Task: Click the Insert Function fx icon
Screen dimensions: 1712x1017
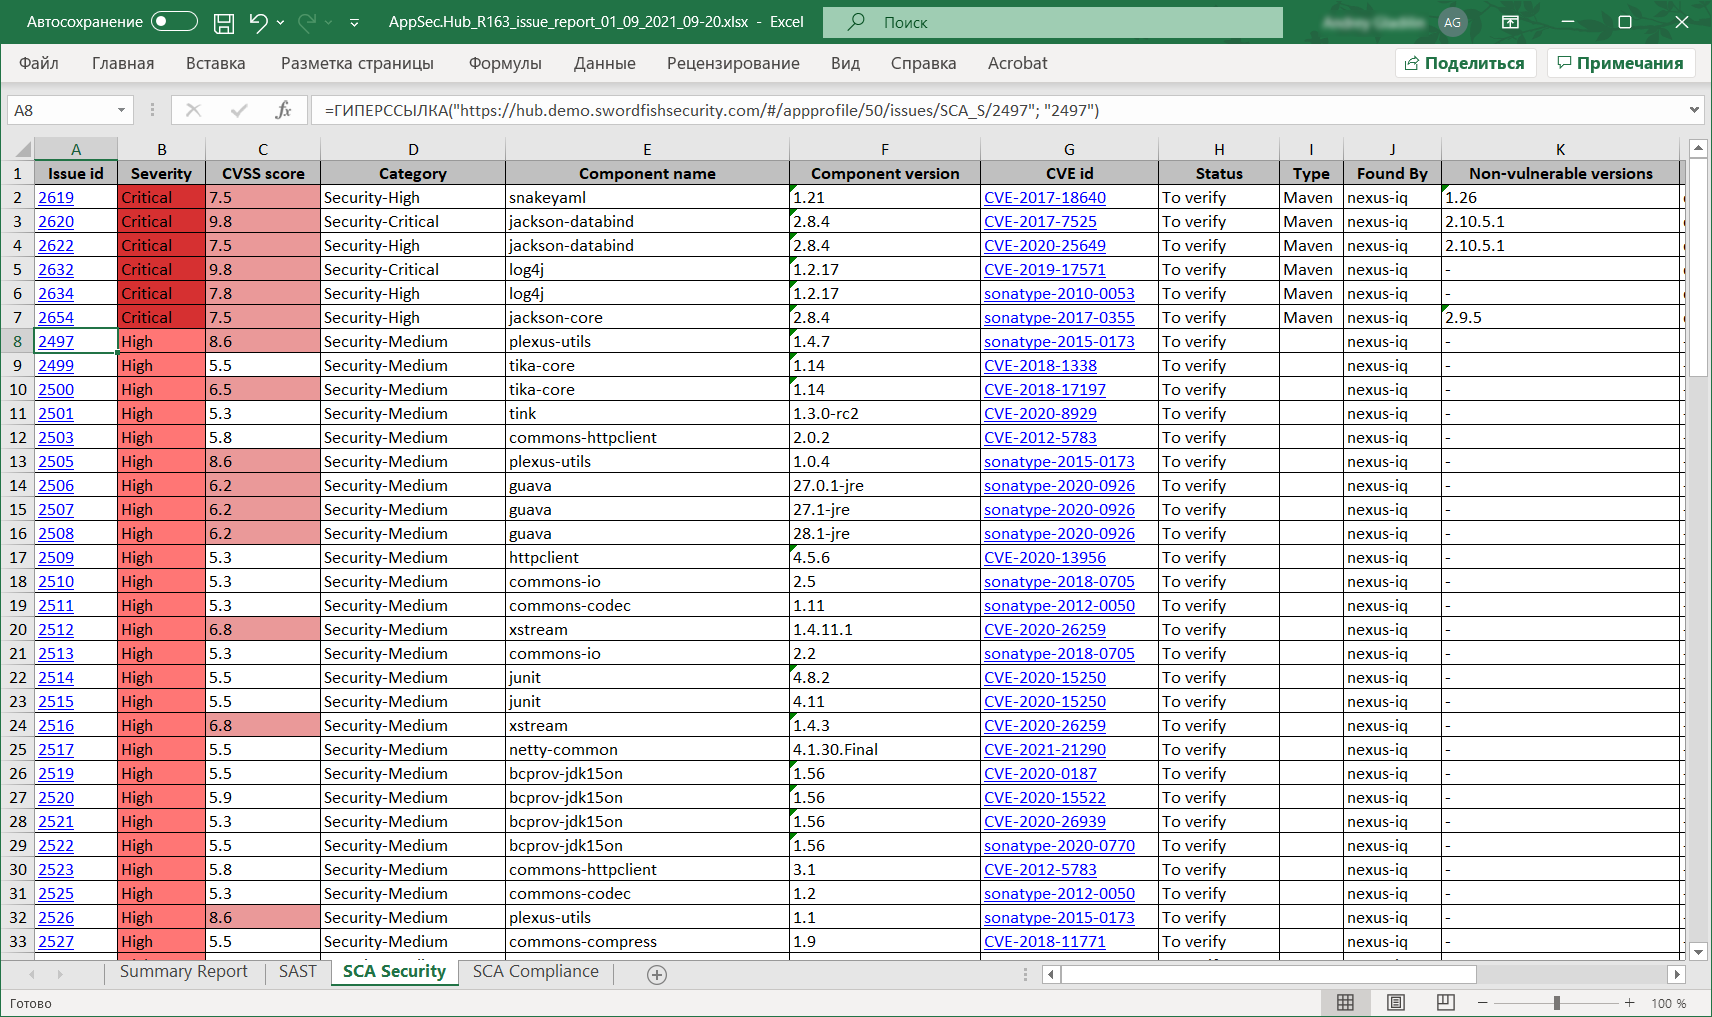Action: tap(283, 110)
